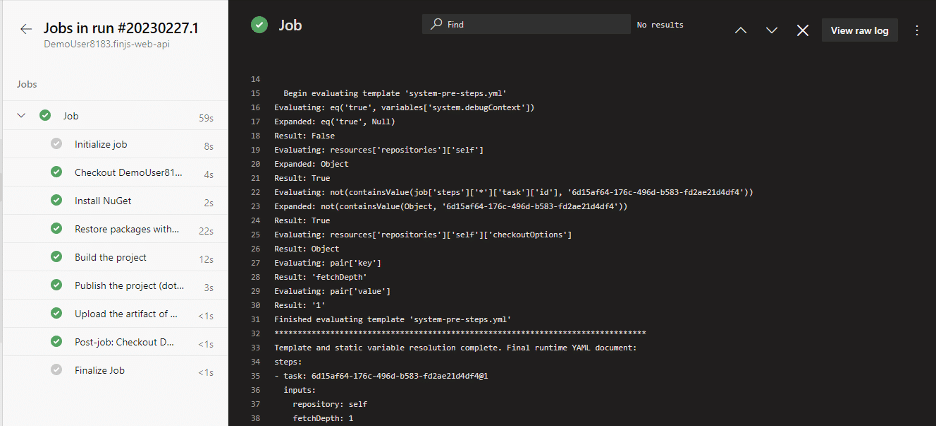Collapse the Job tree with the chevron
936x426 pixels.
20,116
